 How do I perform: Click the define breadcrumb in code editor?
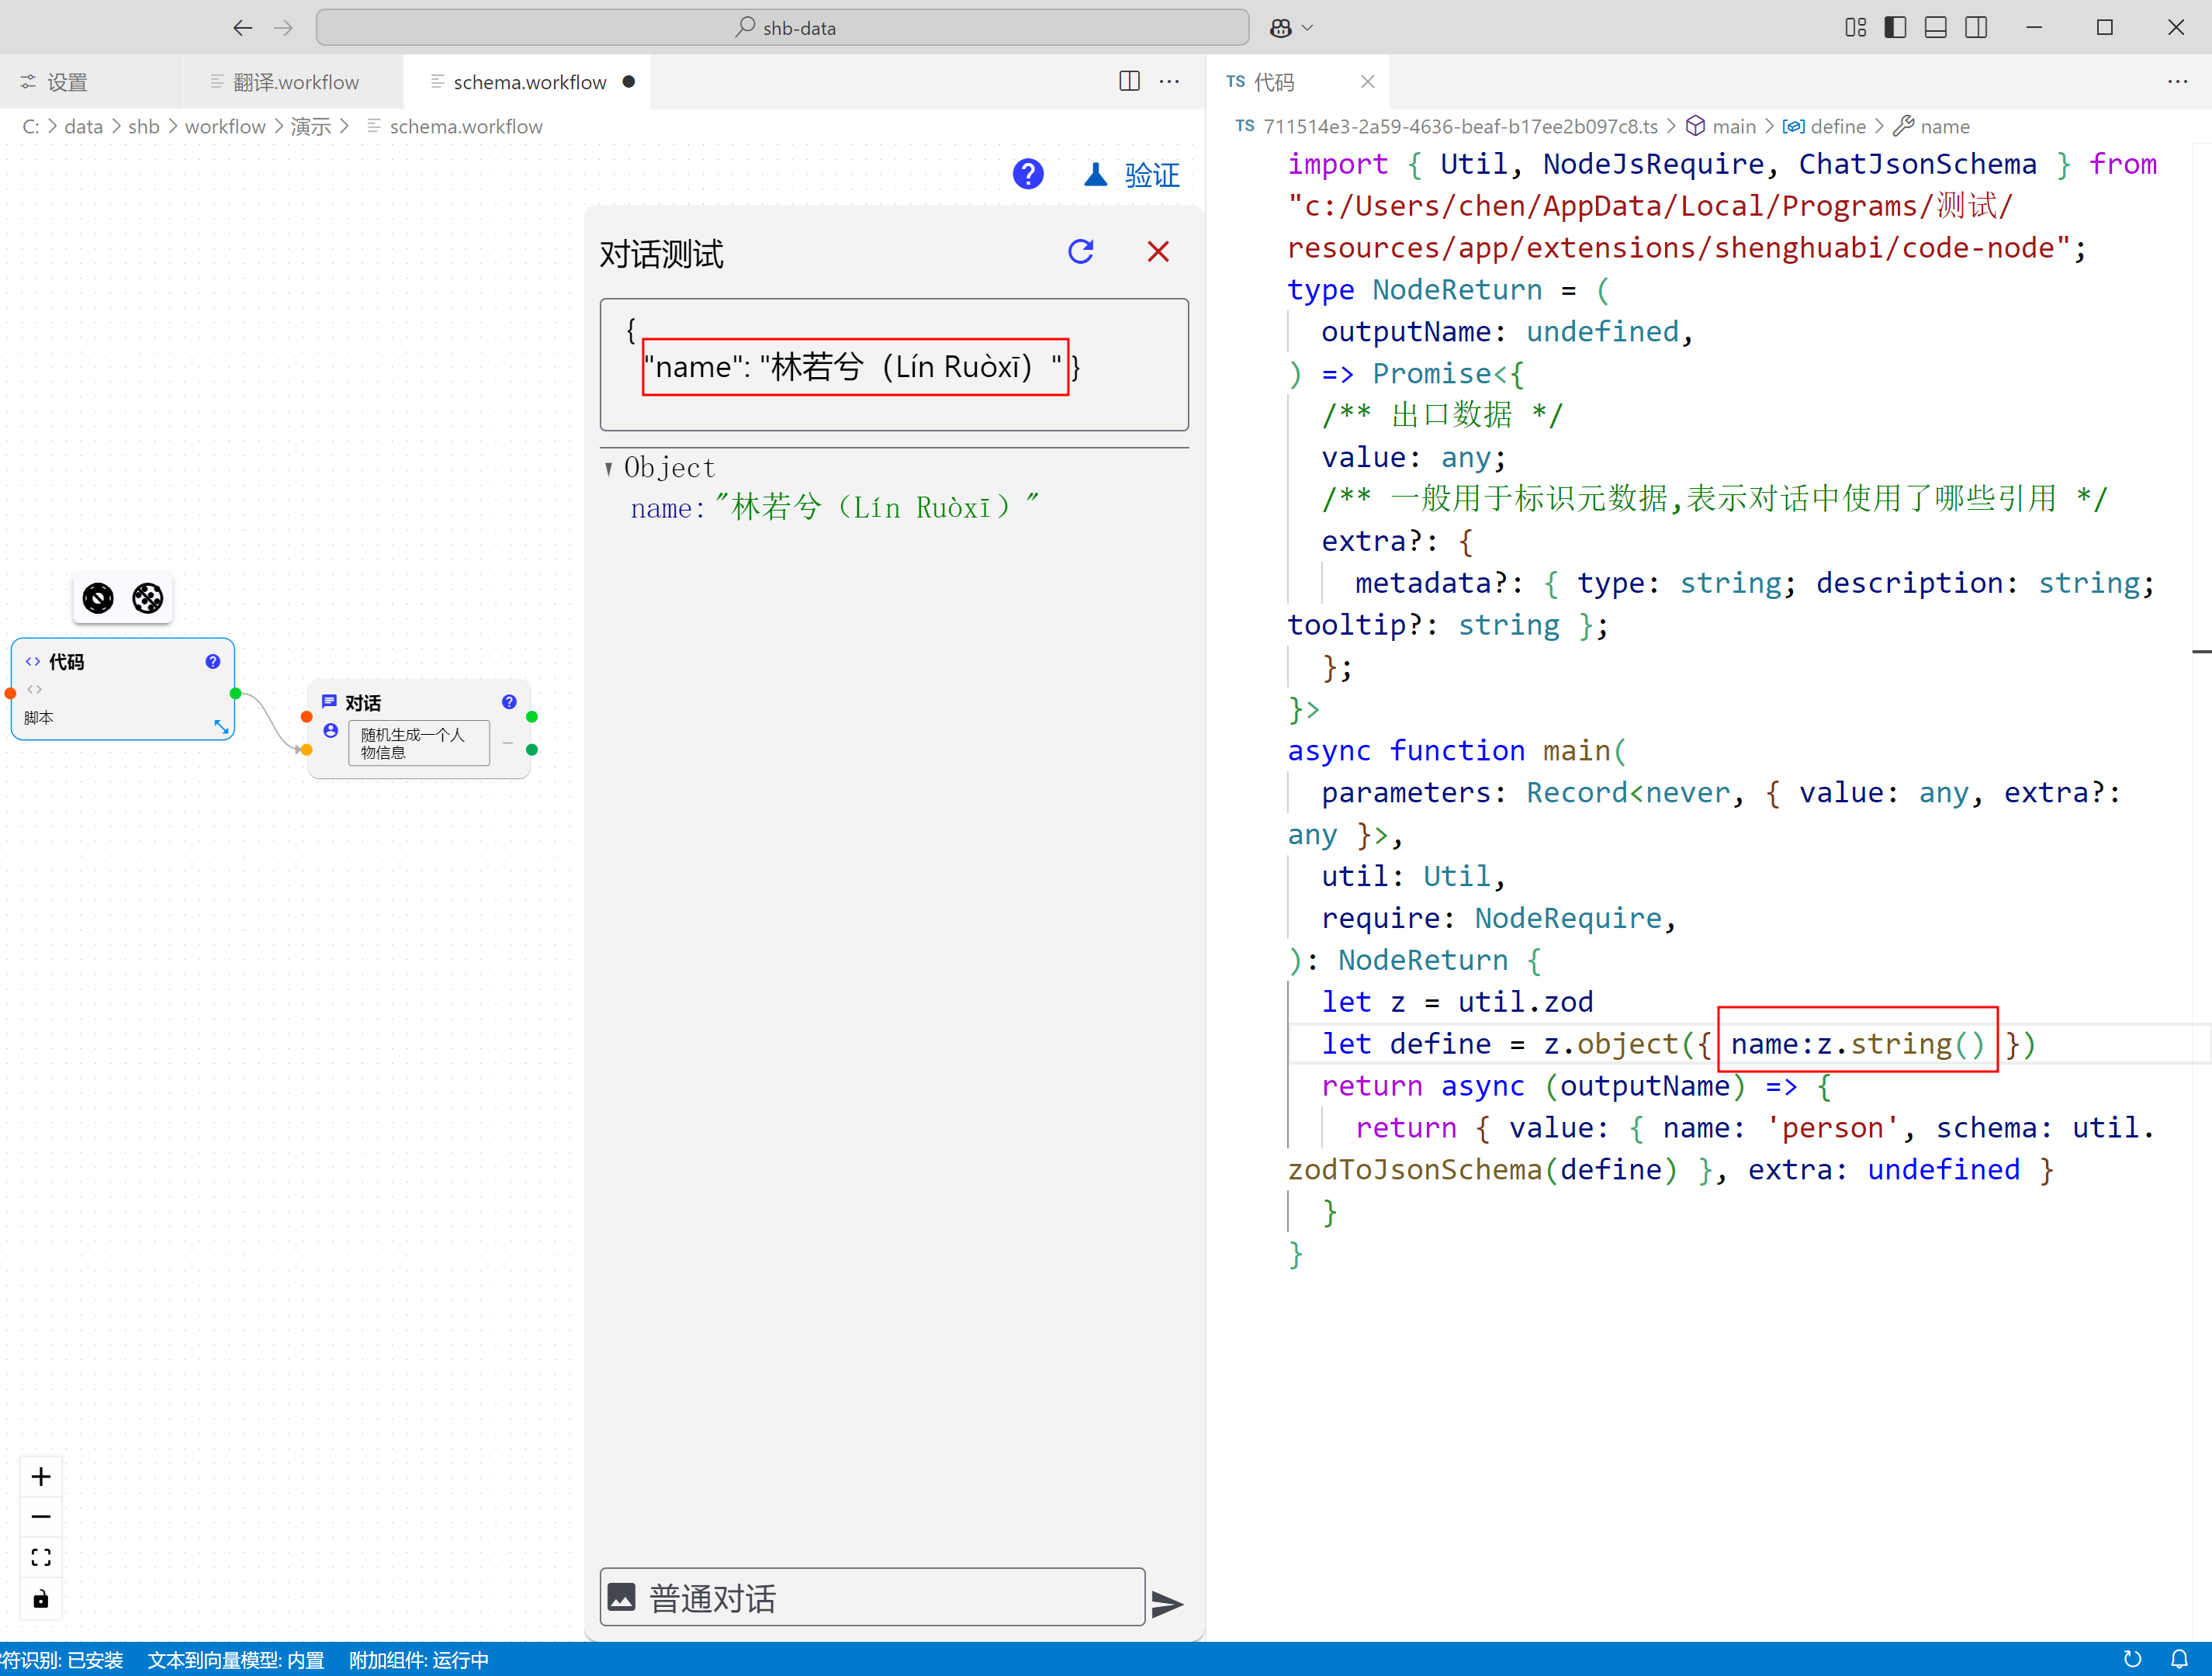tap(1837, 126)
